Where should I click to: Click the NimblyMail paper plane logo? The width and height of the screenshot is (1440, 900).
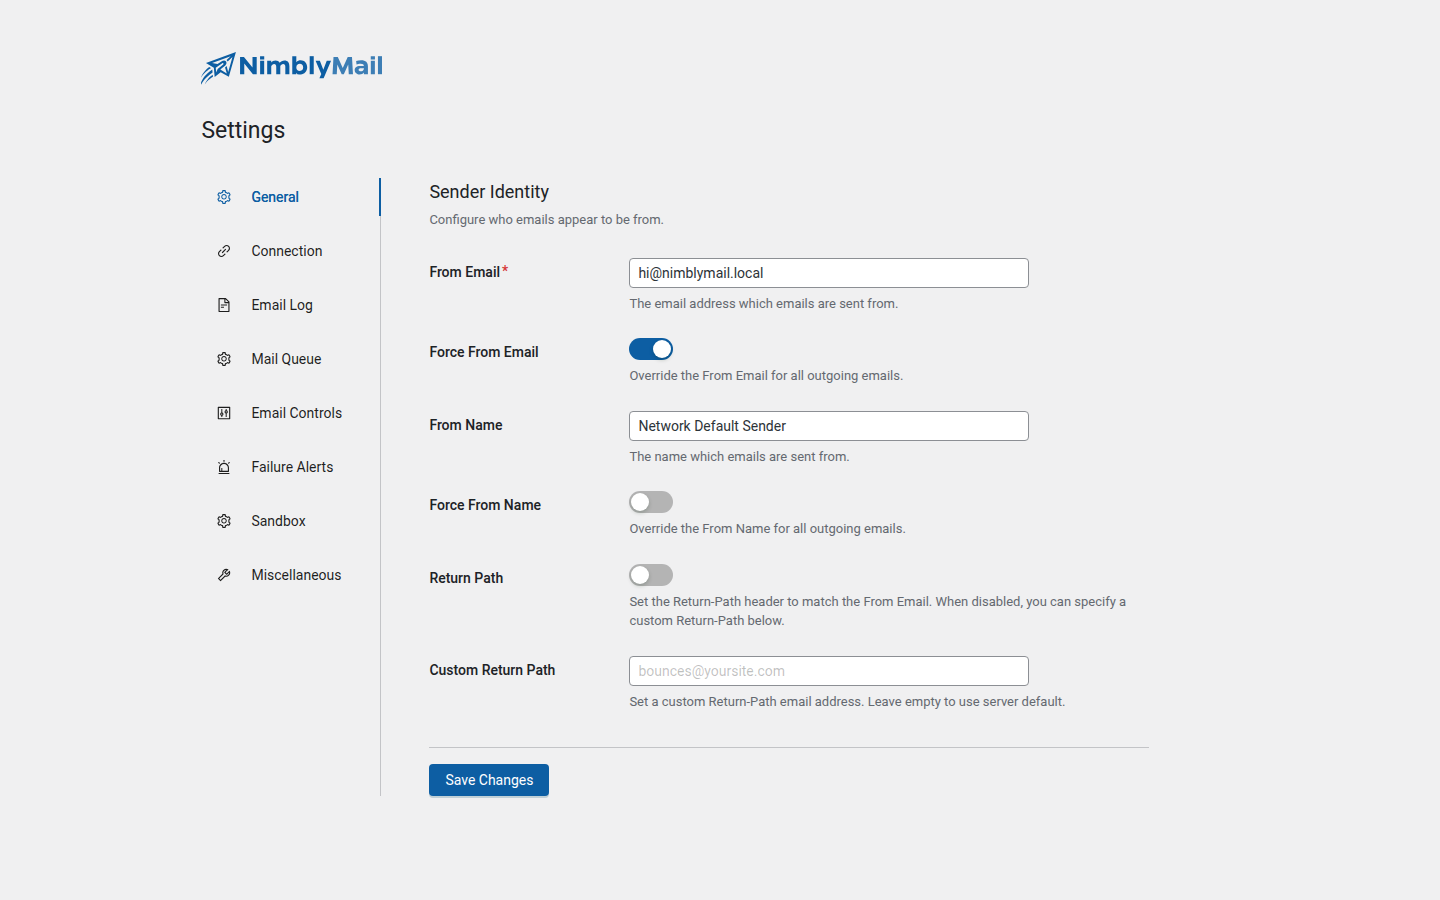pyautogui.click(x=218, y=67)
